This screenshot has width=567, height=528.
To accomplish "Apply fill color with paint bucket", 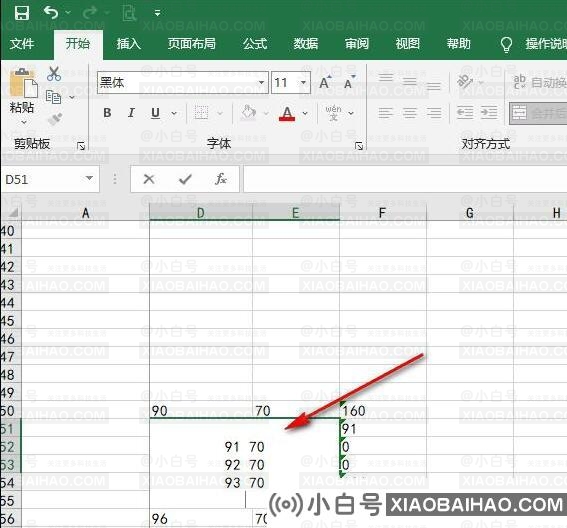I will click(248, 113).
